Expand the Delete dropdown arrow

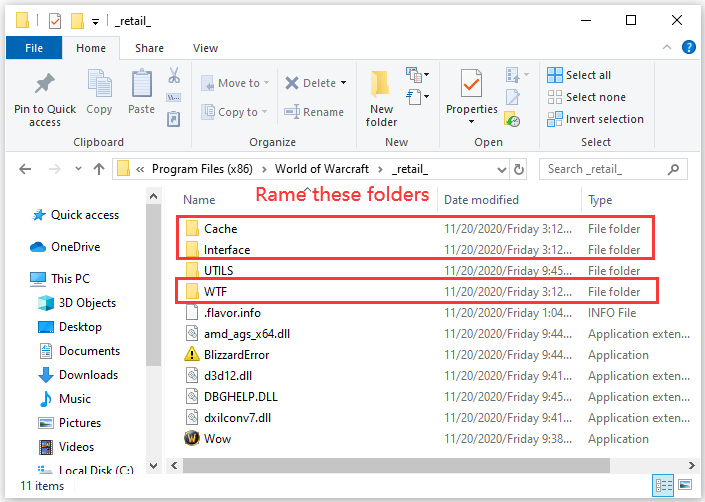pos(344,83)
